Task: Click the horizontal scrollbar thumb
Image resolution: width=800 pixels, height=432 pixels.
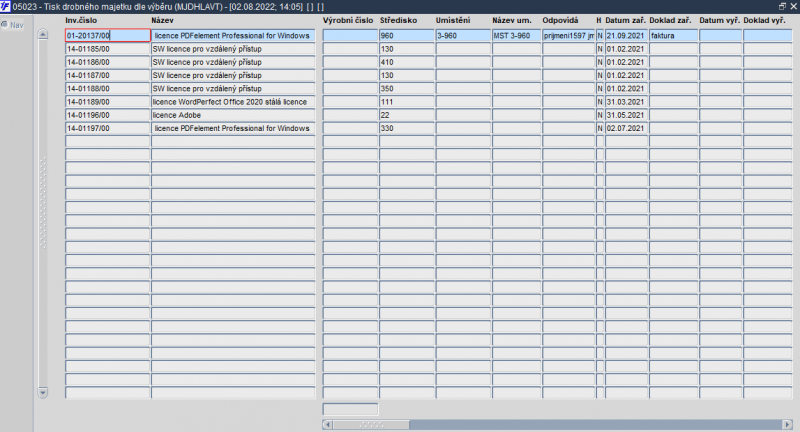Action: point(371,424)
